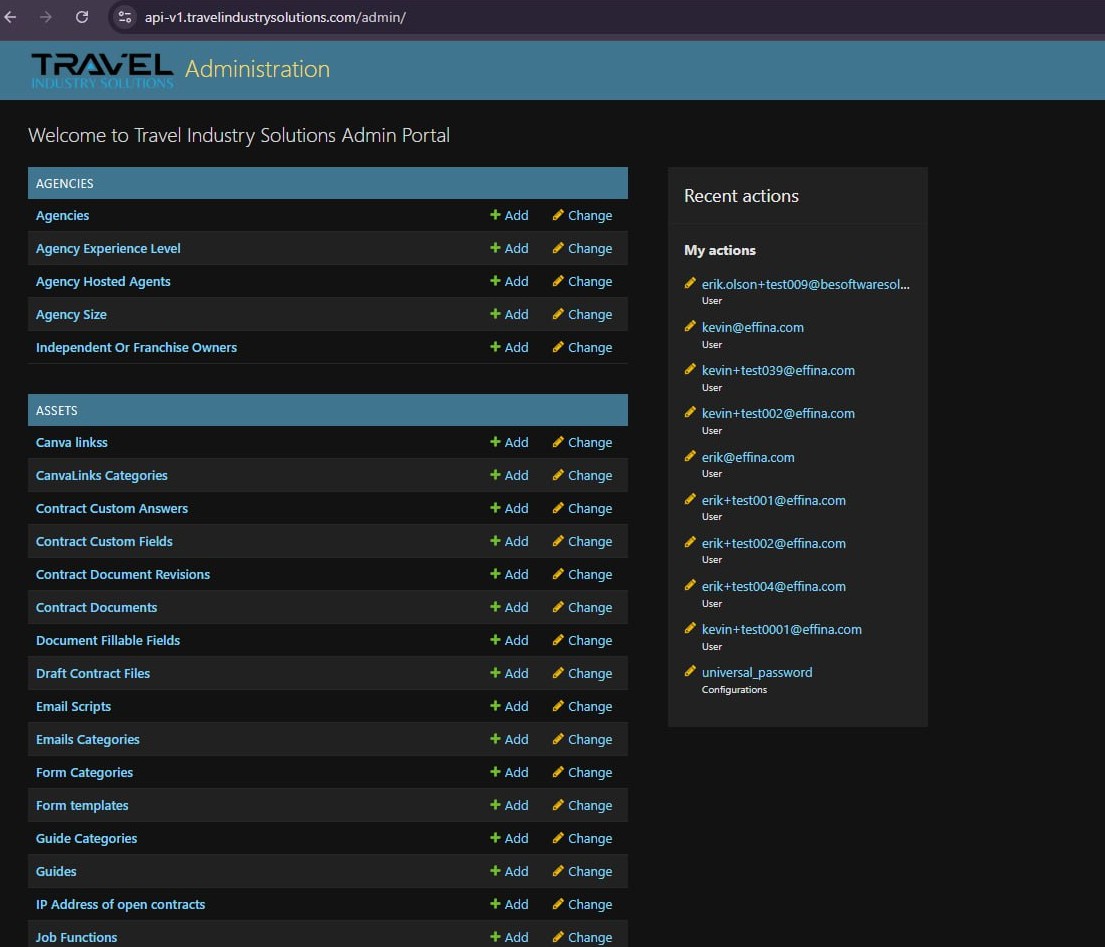Click the browser reload icon
Screen dimensions: 1105x947
(x=82, y=17)
